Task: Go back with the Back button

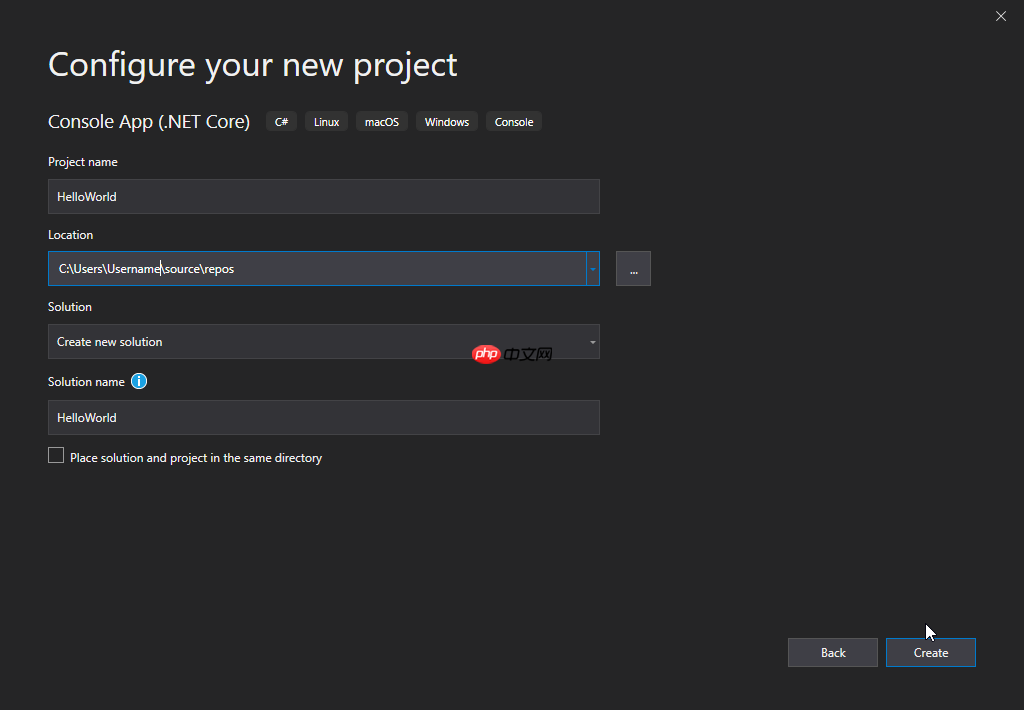Action: point(833,653)
